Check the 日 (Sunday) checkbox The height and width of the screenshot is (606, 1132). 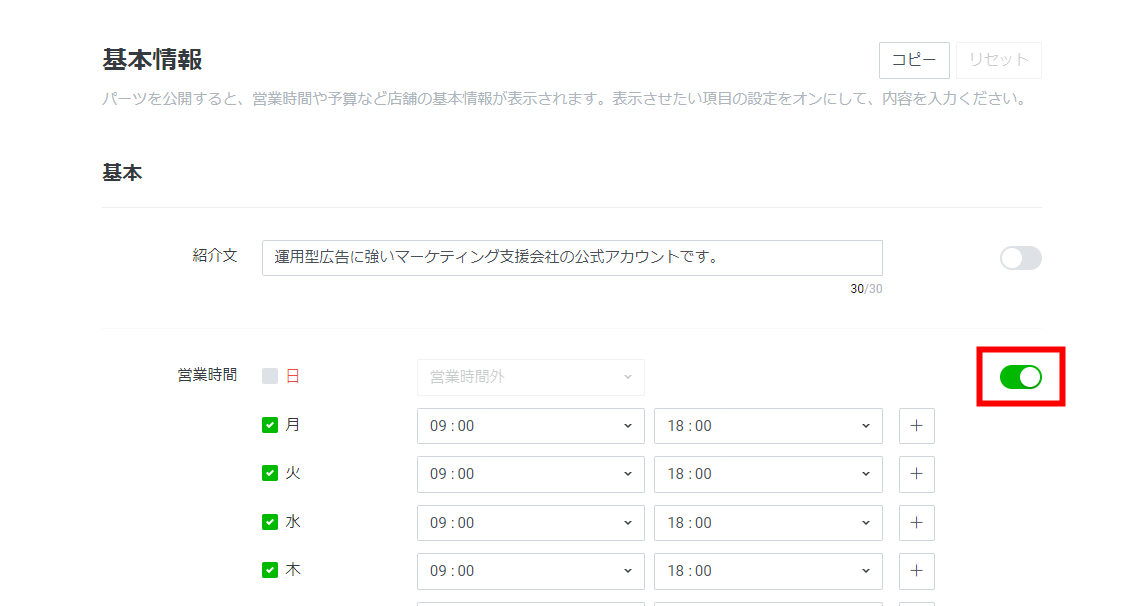[x=270, y=377]
